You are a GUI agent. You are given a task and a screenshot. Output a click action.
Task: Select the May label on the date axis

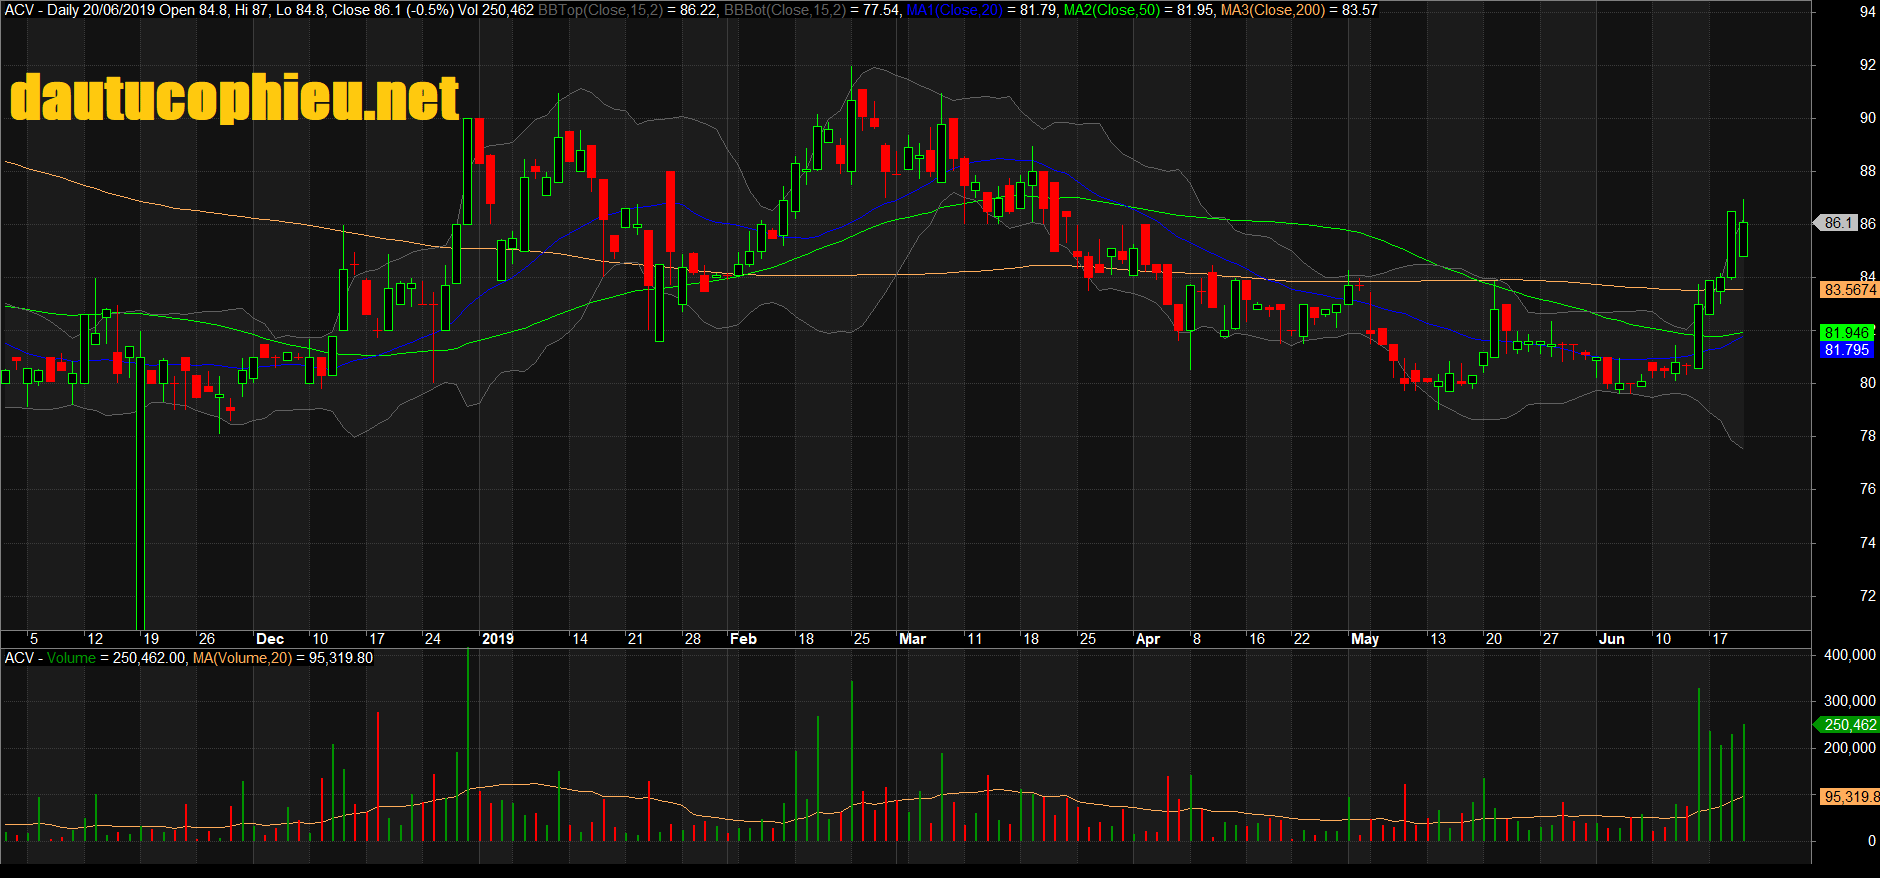1364,639
